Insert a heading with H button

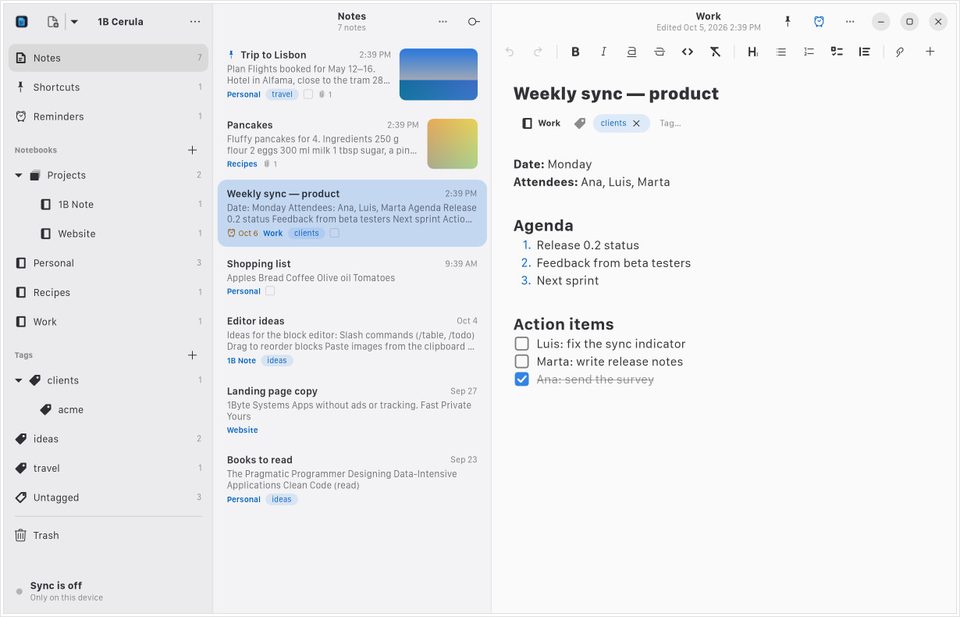752,52
